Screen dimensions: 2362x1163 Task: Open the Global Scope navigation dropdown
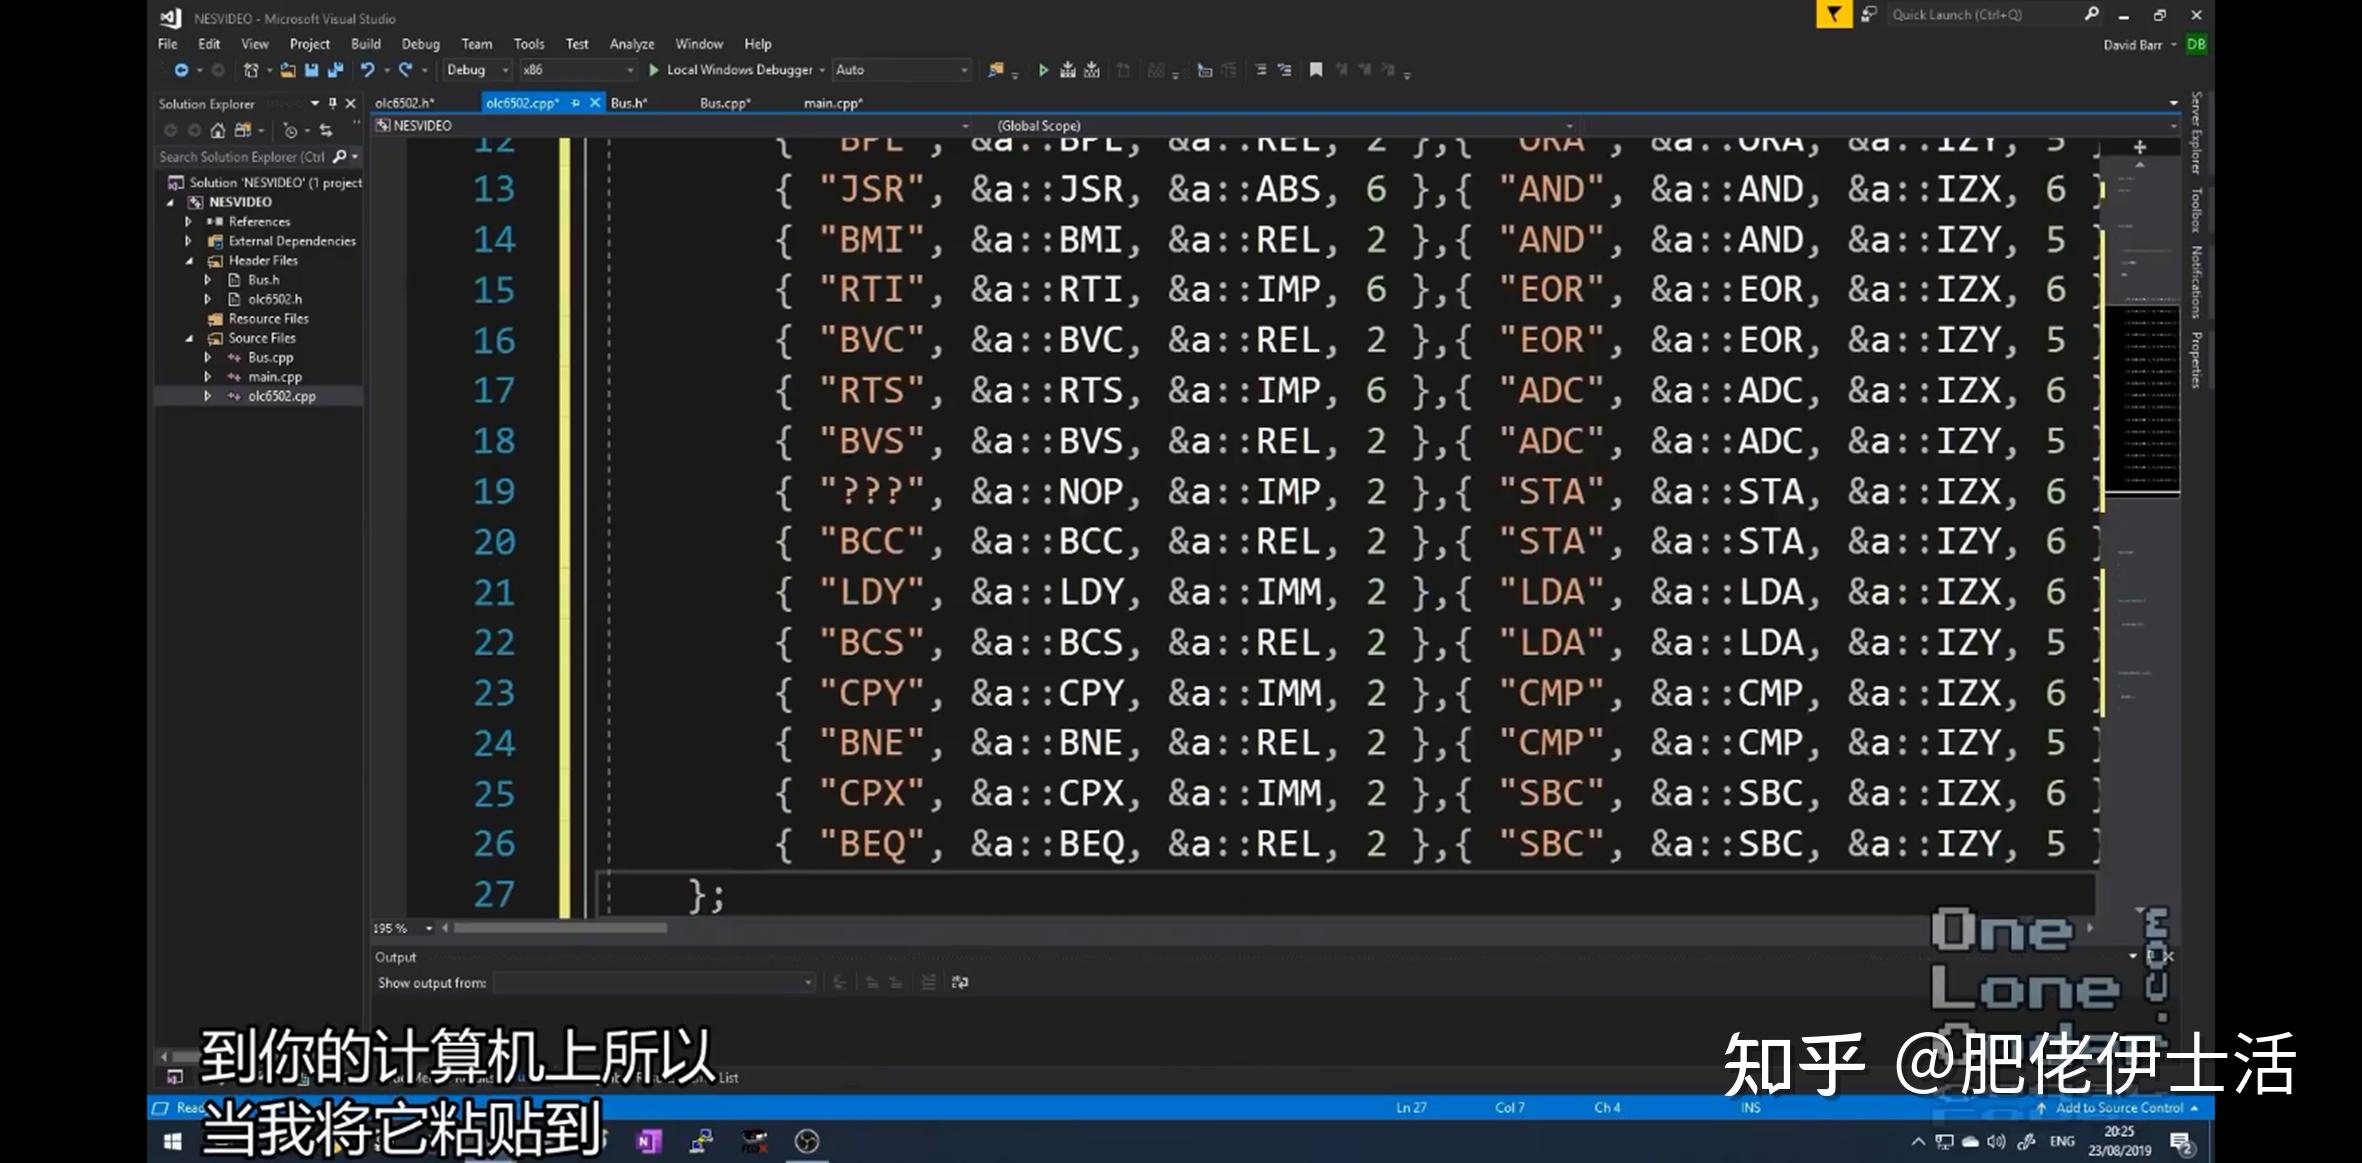point(1285,126)
